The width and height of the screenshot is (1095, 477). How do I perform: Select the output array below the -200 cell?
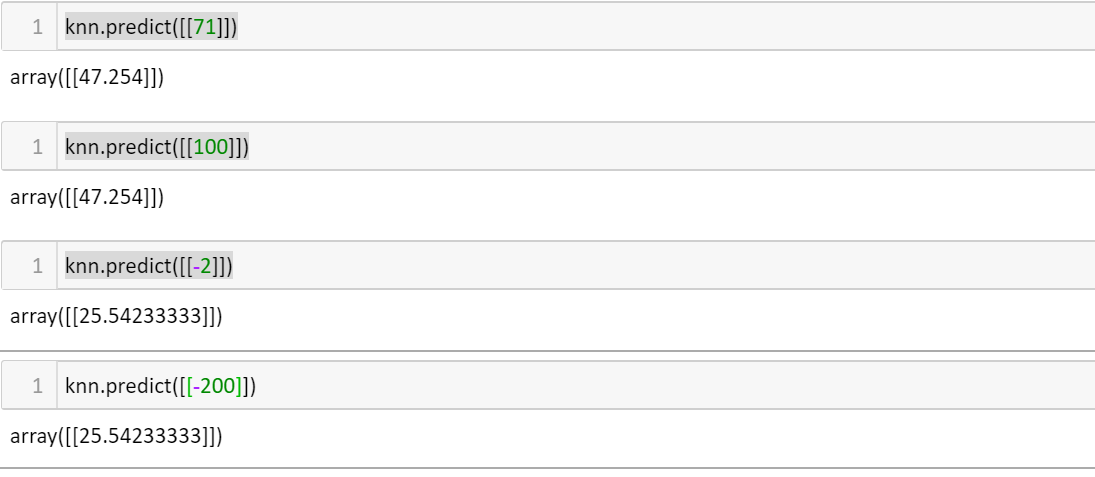coord(116,436)
